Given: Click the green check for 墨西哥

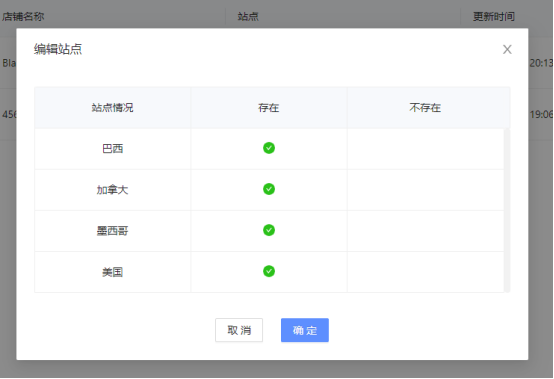Looking at the screenshot, I should [269, 230].
